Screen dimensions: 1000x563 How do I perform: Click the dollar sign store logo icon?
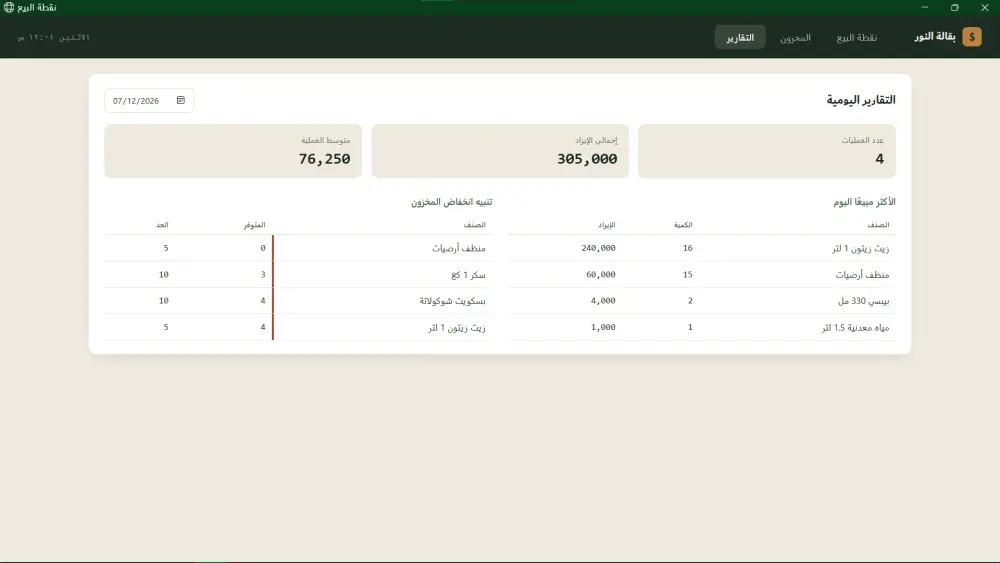point(972,37)
